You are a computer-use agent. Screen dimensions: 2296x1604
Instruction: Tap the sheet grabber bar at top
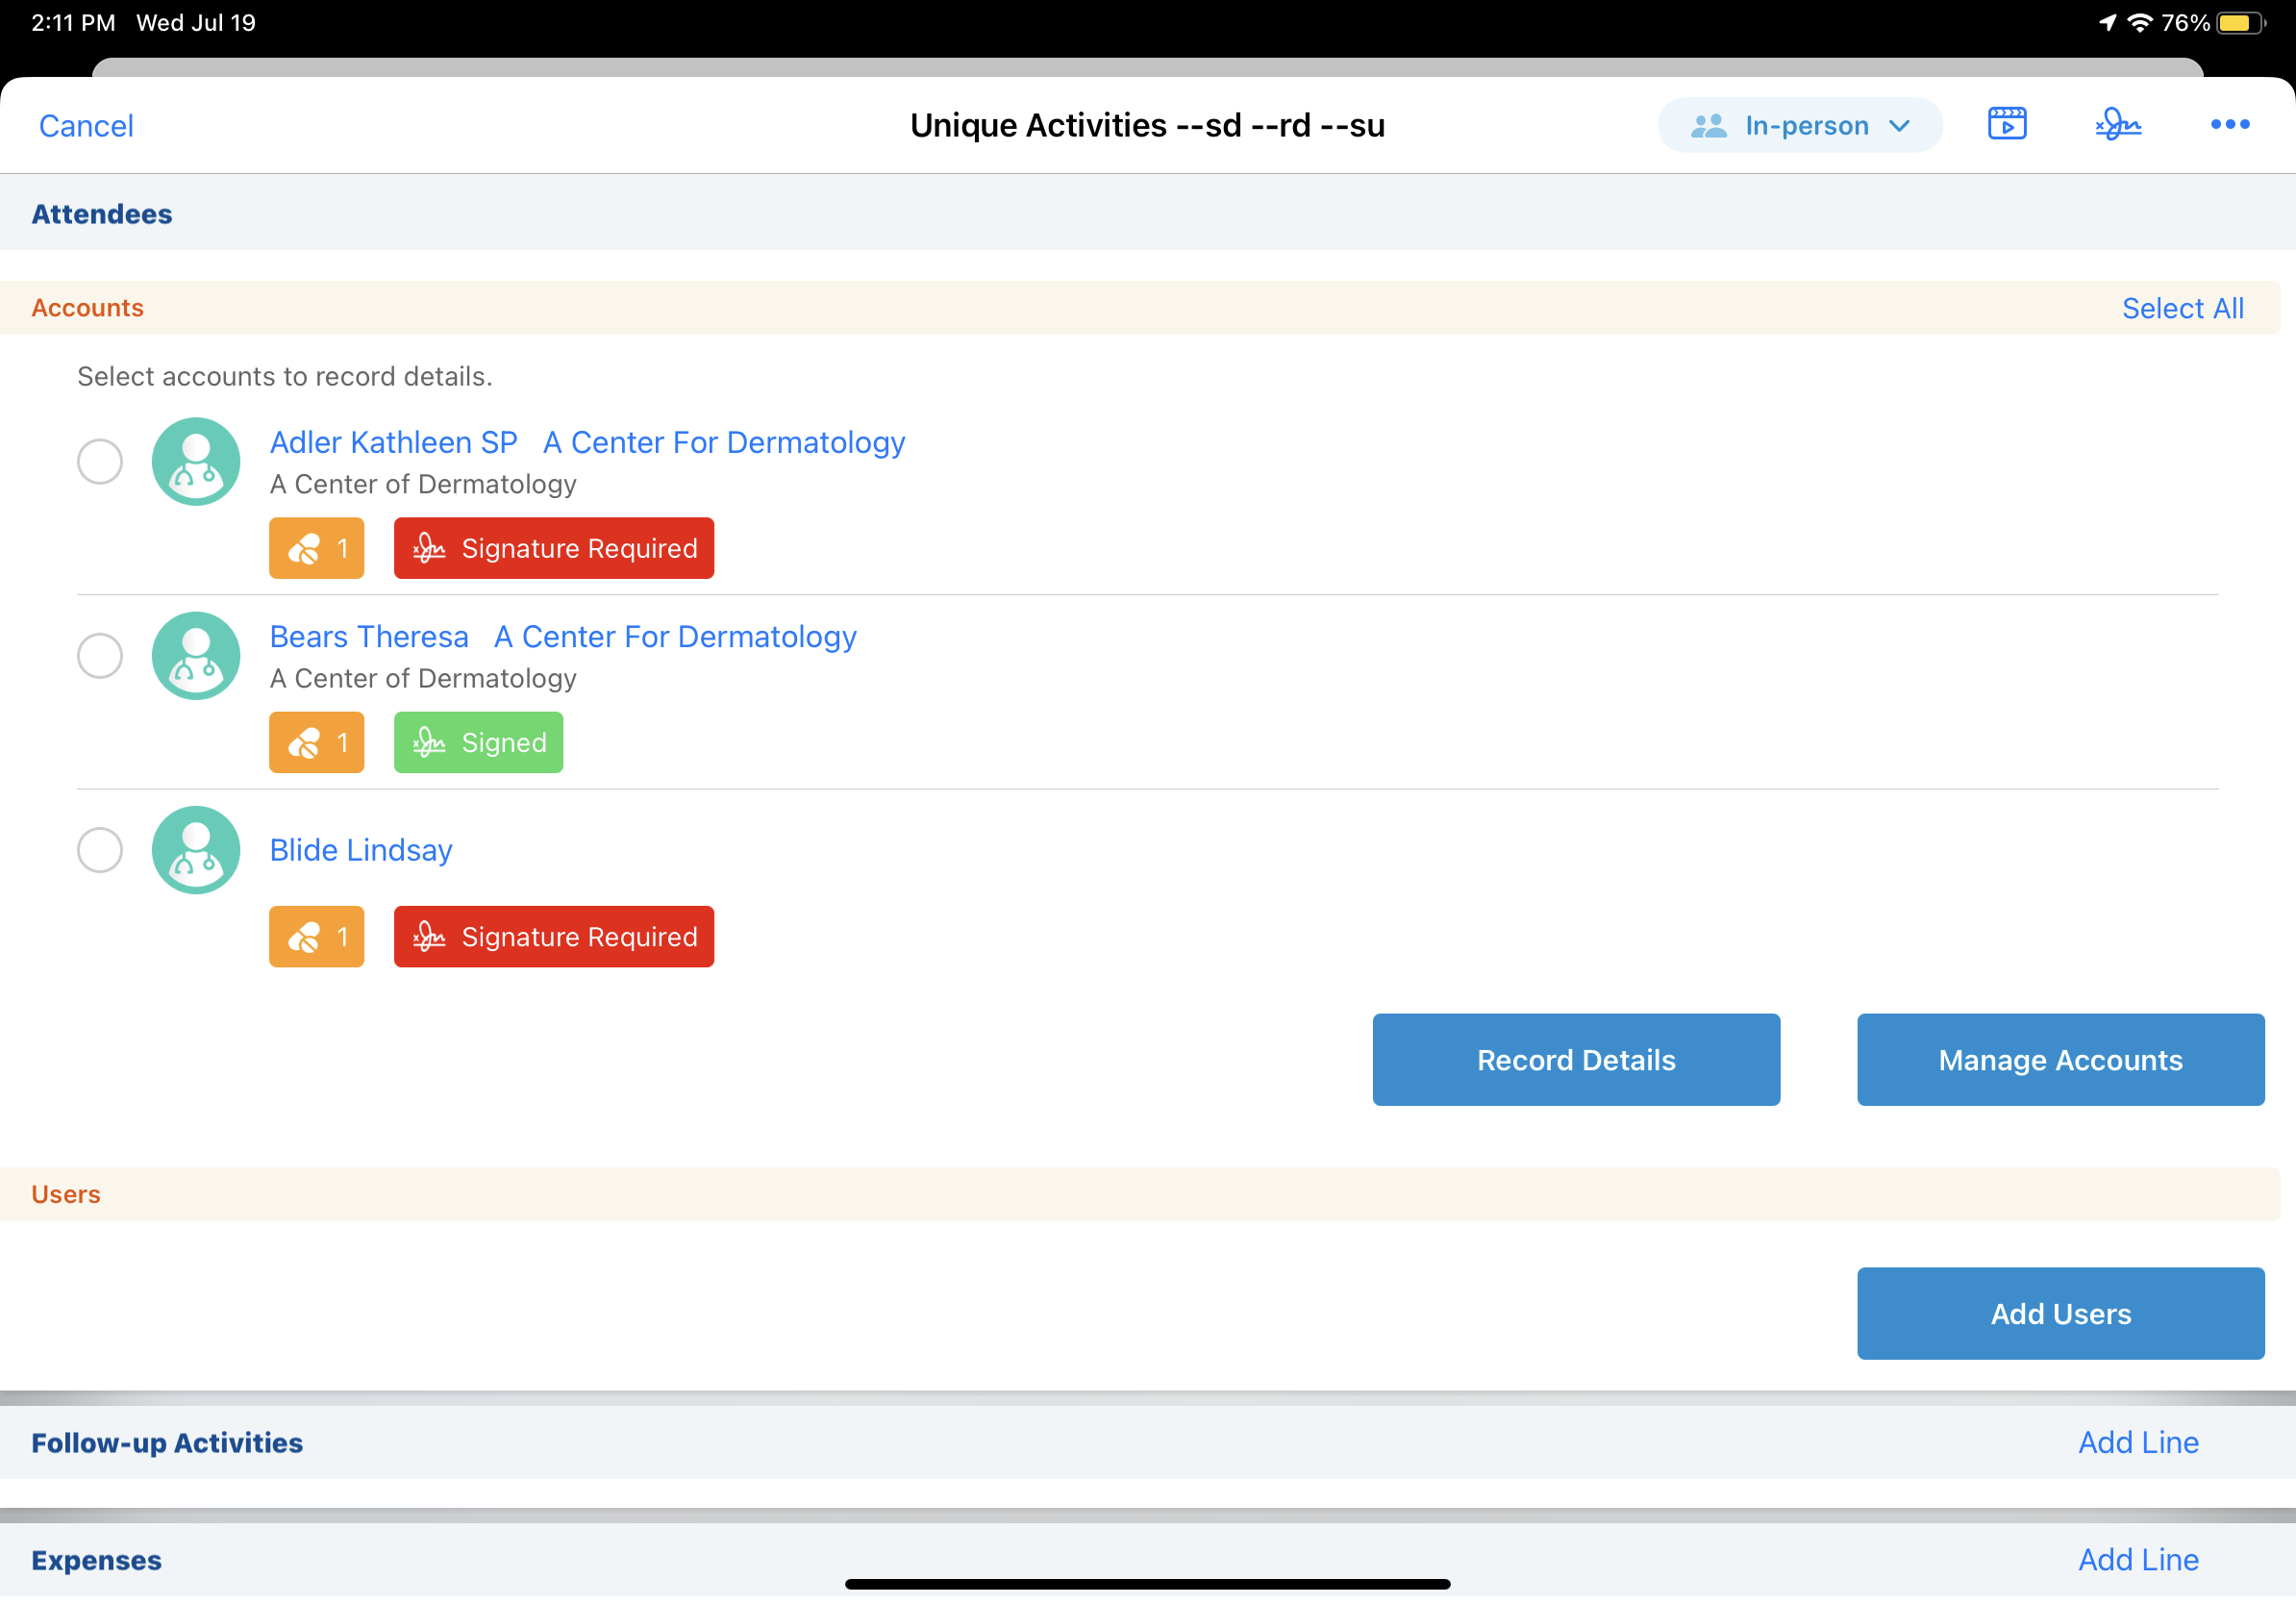click(1147, 67)
